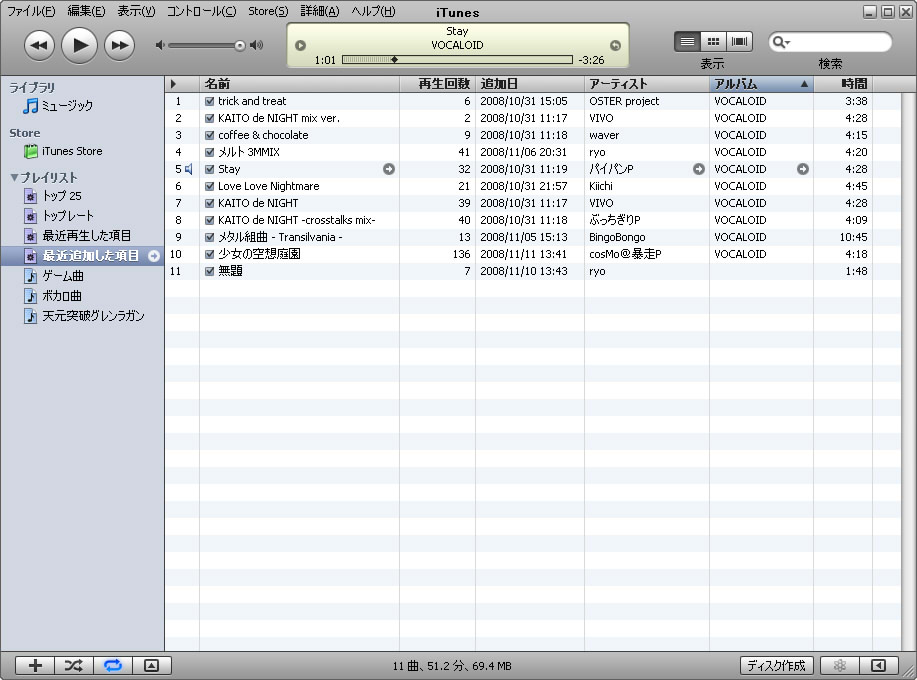Toggle shuffle button at bottom

pyautogui.click(x=74, y=665)
